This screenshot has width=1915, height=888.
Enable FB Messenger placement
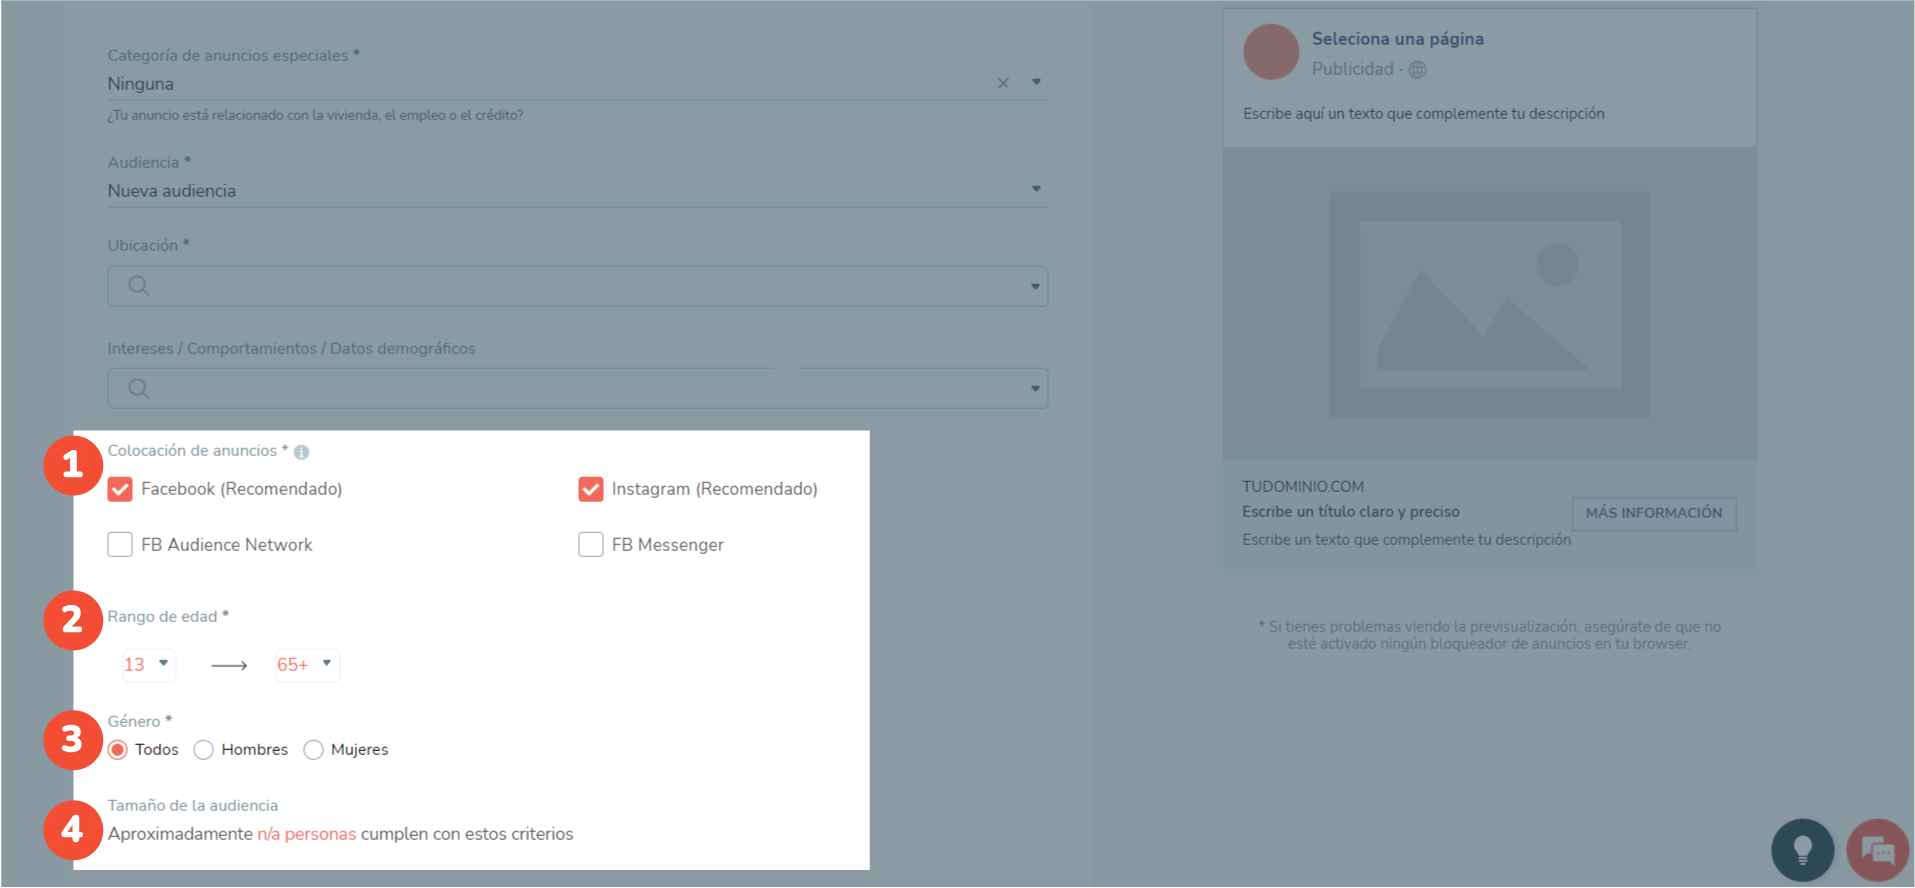coord(591,544)
